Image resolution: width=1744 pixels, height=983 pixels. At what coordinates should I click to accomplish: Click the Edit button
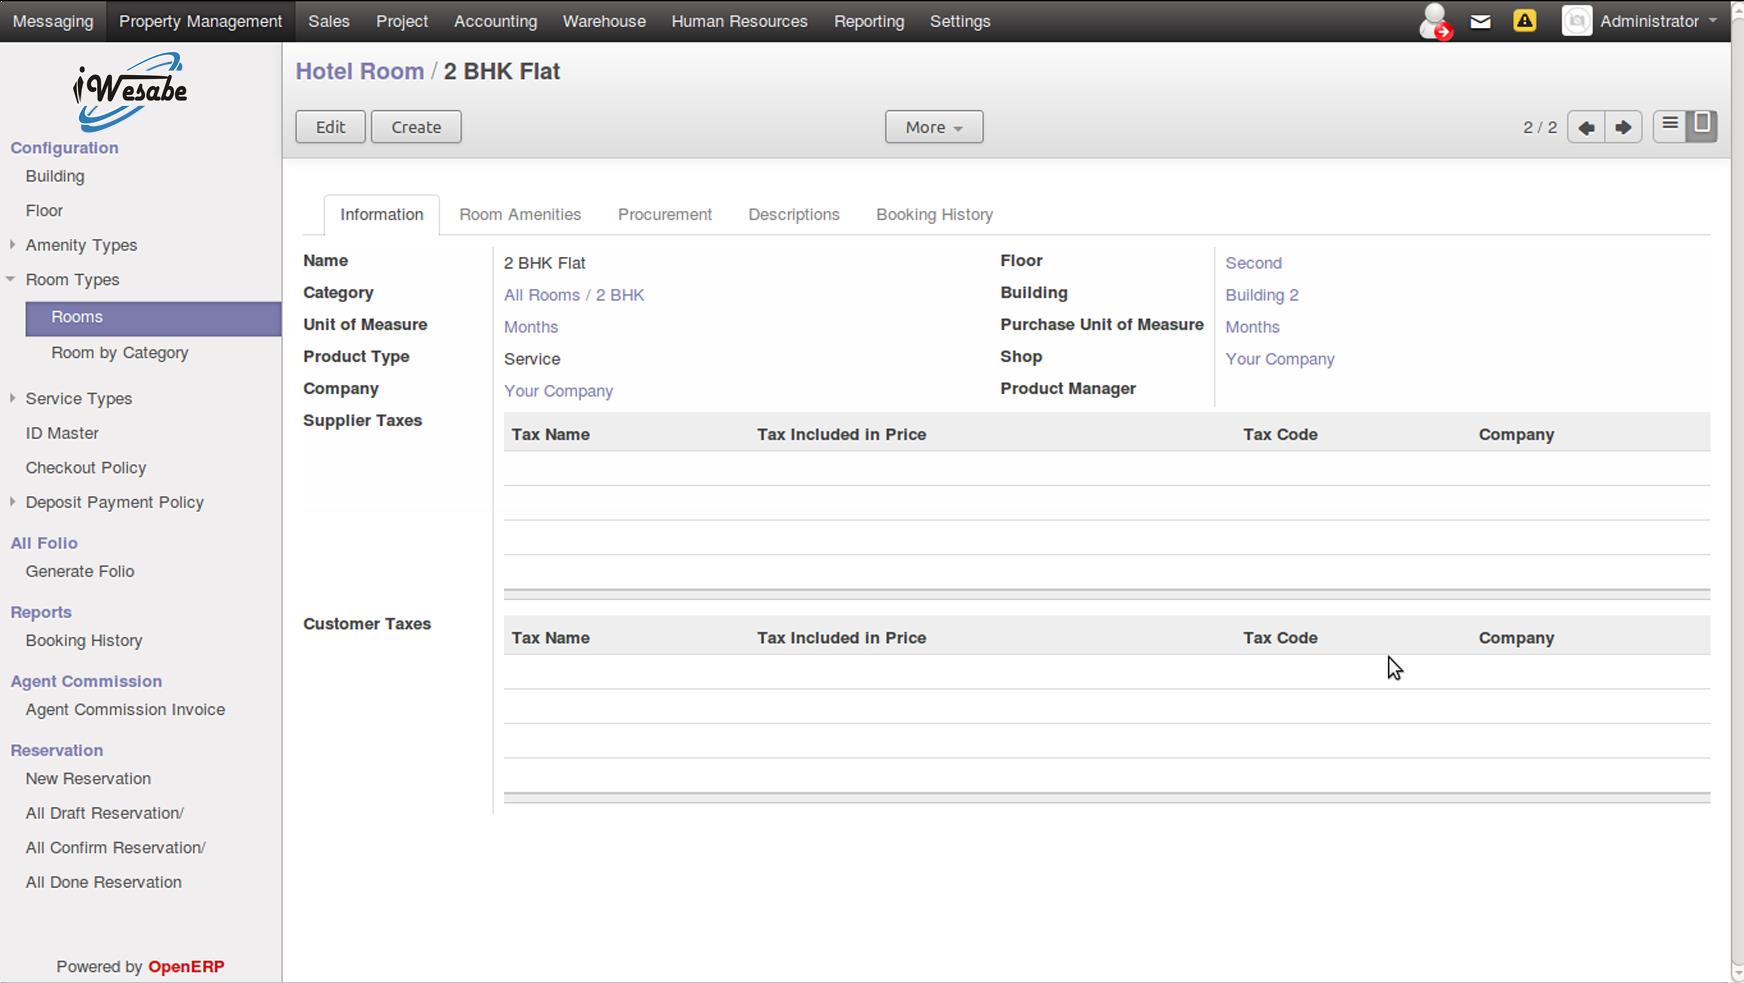click(x=330, y=127)
